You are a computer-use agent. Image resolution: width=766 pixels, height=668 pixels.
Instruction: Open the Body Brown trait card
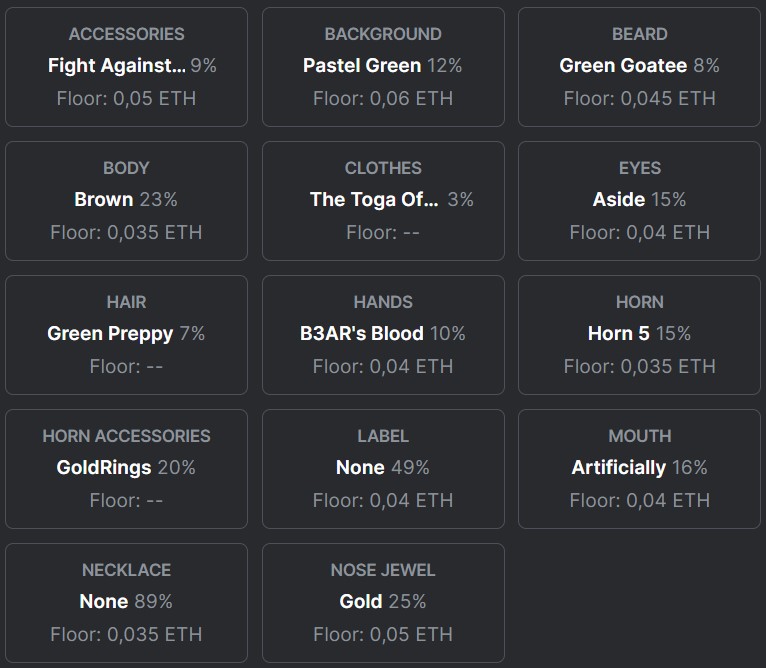pyautogui.click(x=127, y=201)
